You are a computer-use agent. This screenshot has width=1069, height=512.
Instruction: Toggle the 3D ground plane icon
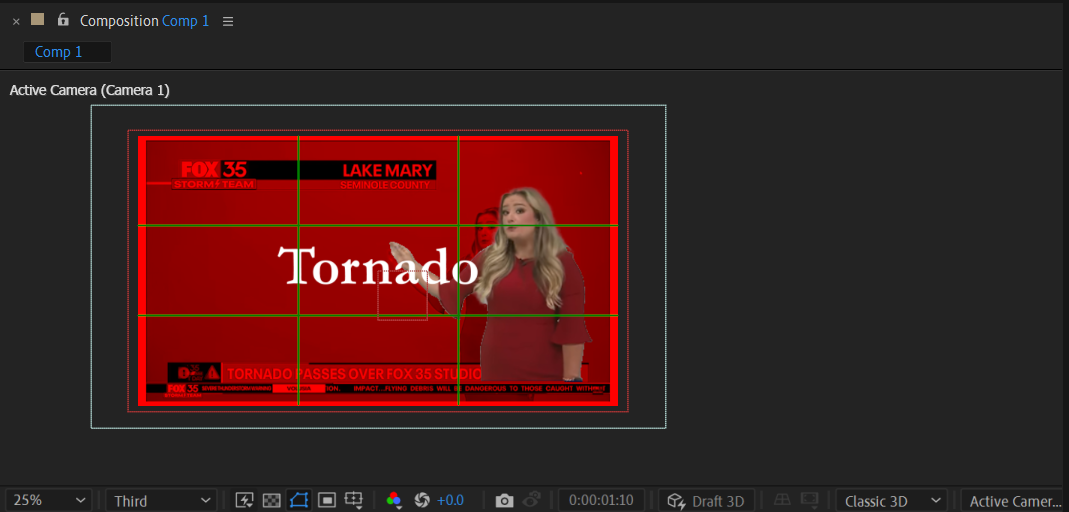782,500
